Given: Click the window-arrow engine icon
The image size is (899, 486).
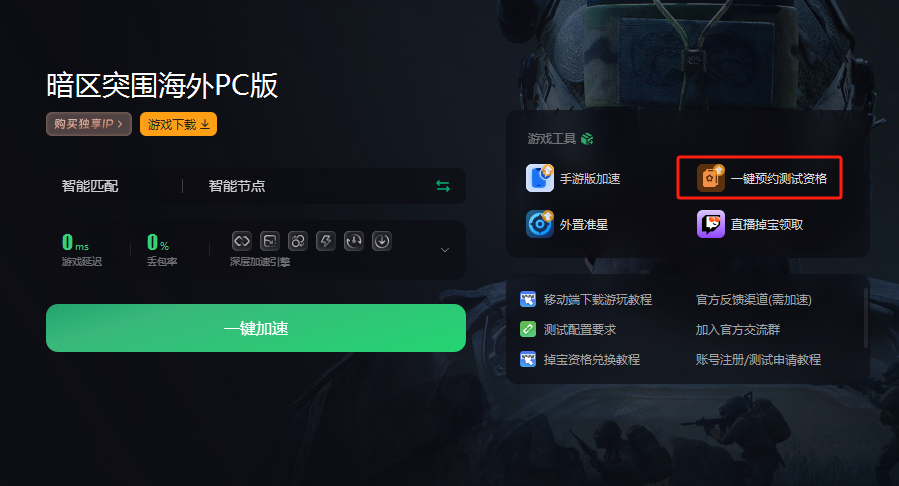Looking at the screenshot, I should click(269, 241).
